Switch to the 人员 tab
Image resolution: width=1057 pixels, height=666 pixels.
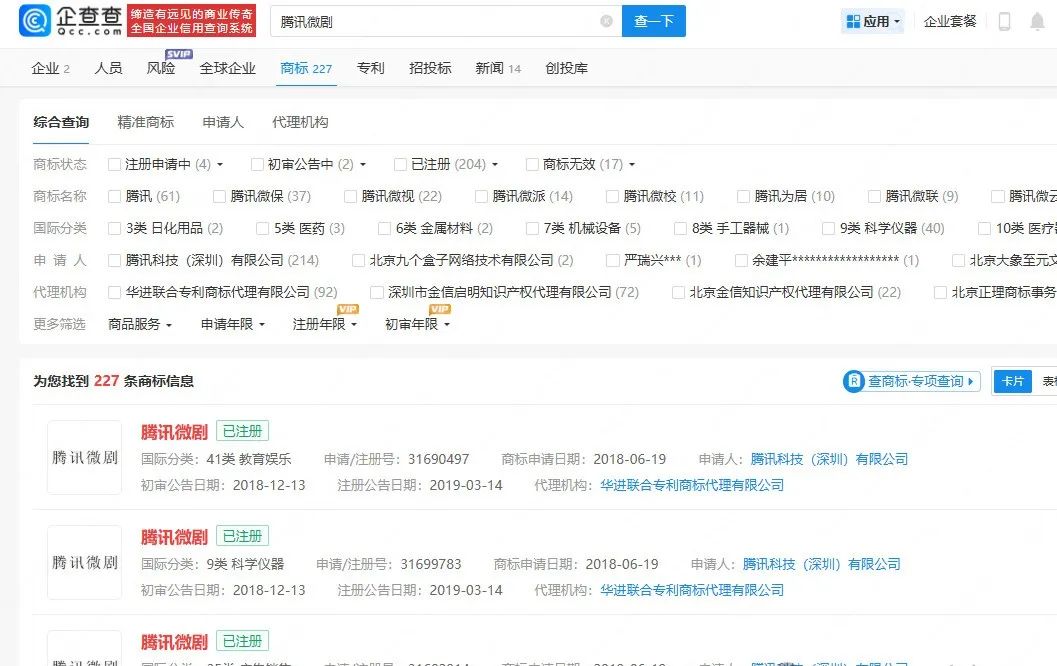[x=108, y=68]
